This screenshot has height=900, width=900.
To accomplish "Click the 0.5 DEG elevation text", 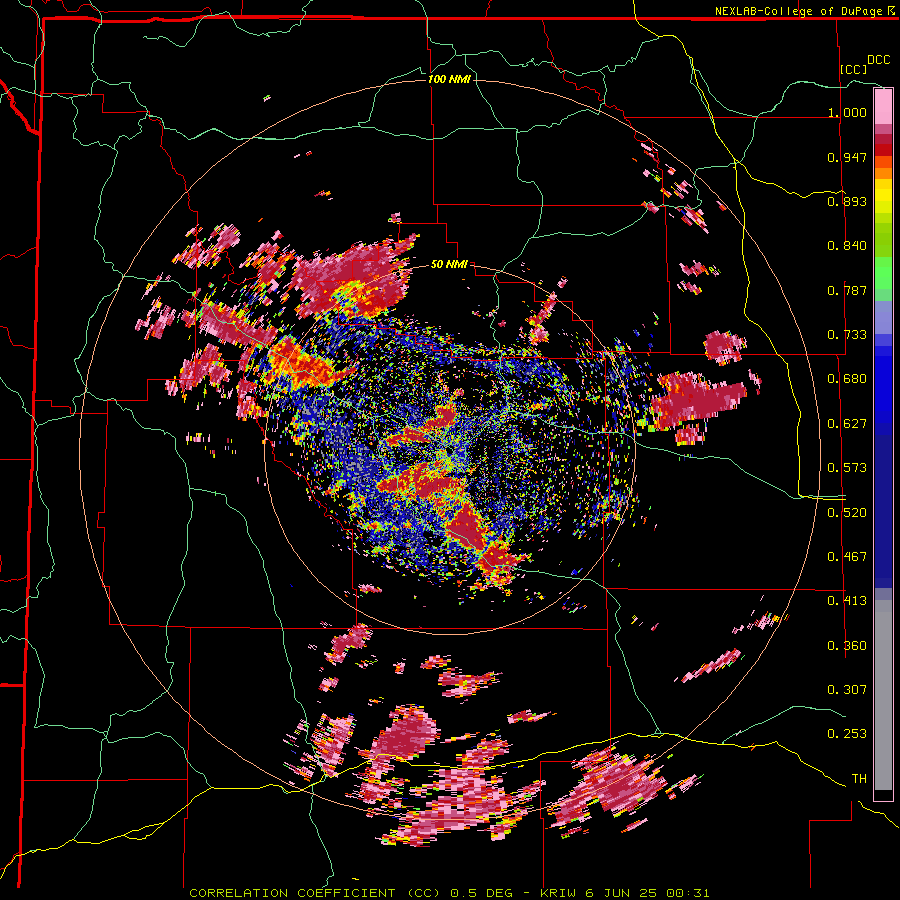I will [x=482, y=893].
